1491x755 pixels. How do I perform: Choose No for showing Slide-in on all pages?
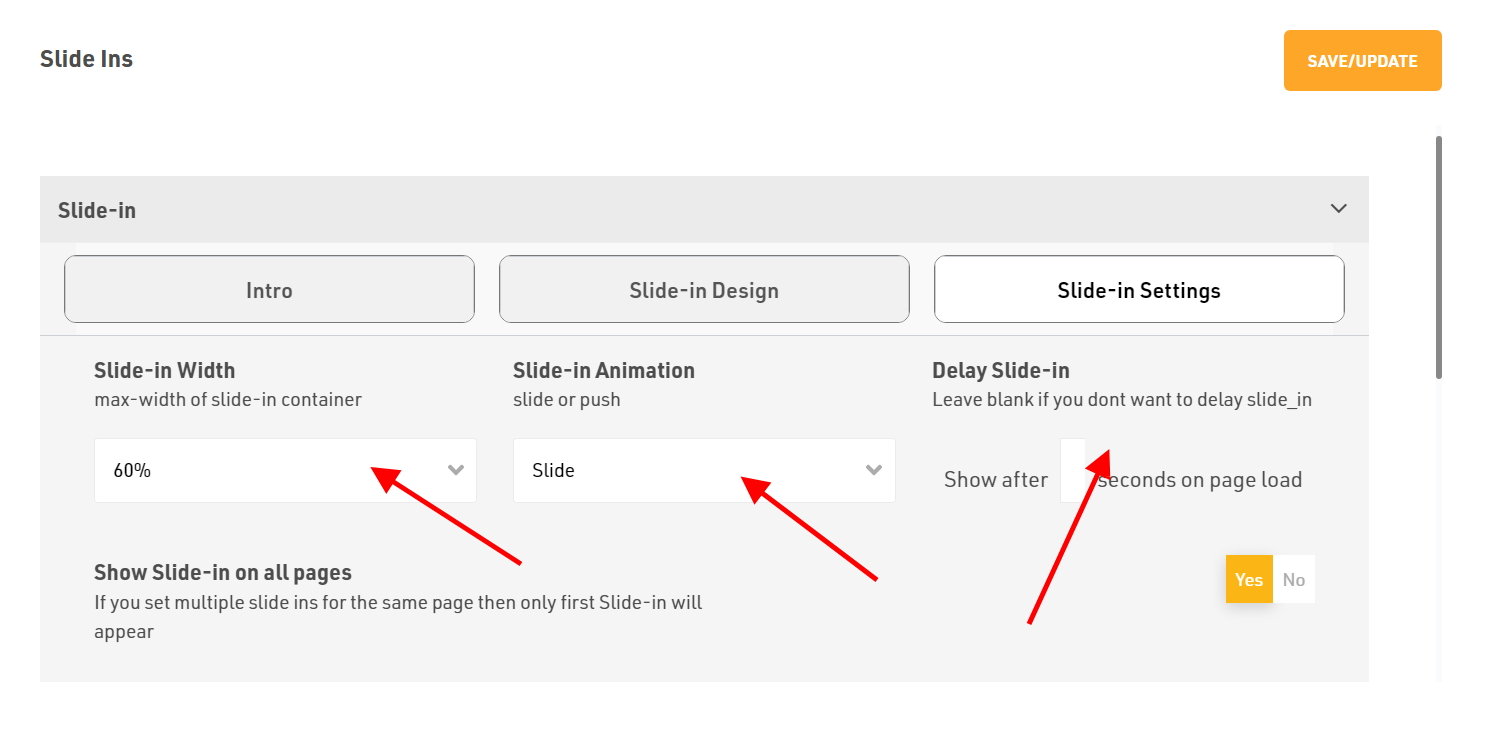(x=1294, y=580)
